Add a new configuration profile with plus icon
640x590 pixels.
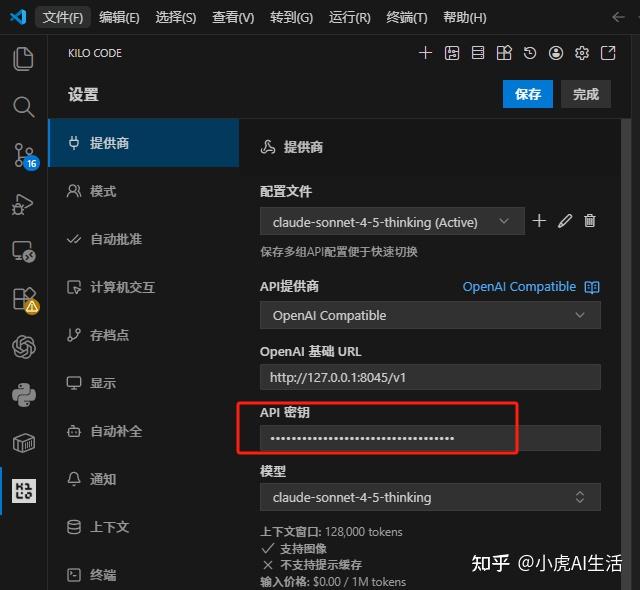(539, 221)
